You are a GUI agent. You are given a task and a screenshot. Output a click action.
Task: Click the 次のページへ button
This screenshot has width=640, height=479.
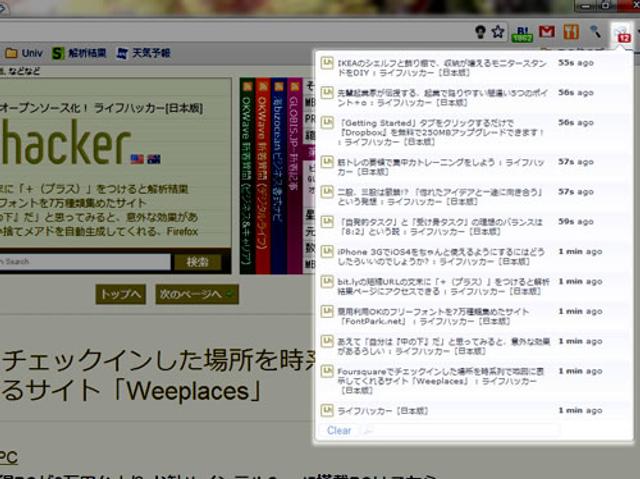[197, 294]
